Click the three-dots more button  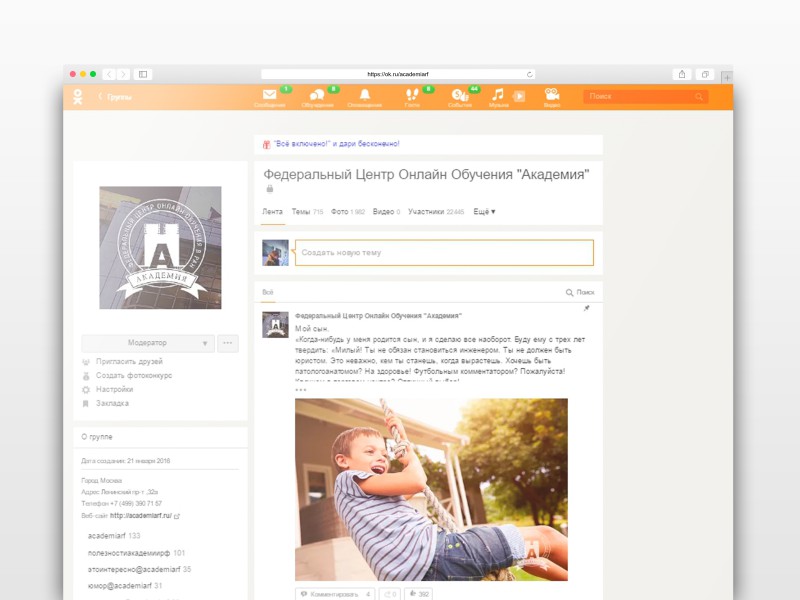click(228, 343)
